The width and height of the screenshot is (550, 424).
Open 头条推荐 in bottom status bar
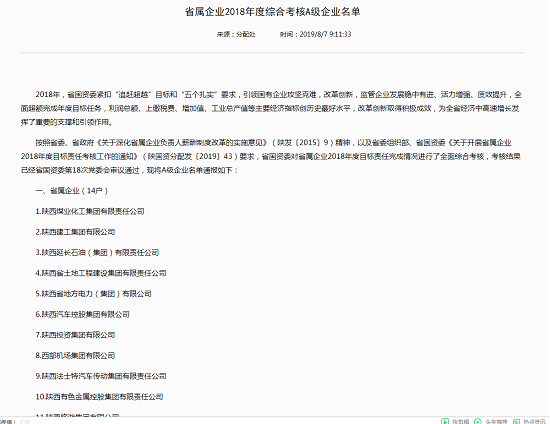(x=491, y=421)
